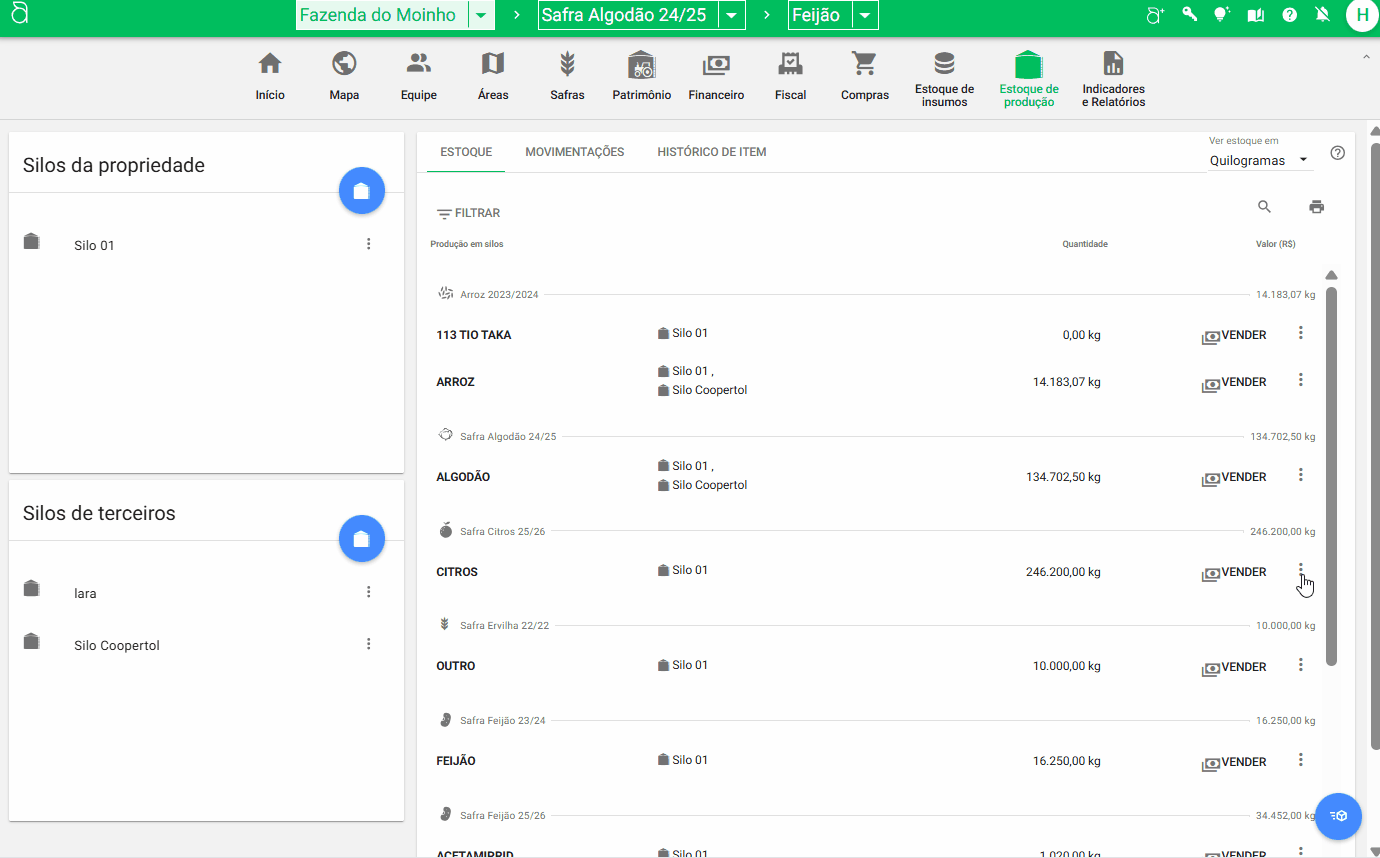The width and height of the screenshot is (1380, 858).
Task: Open the HISTÓRICO DE ITEM tab
Action: click(x=712, y=151)
